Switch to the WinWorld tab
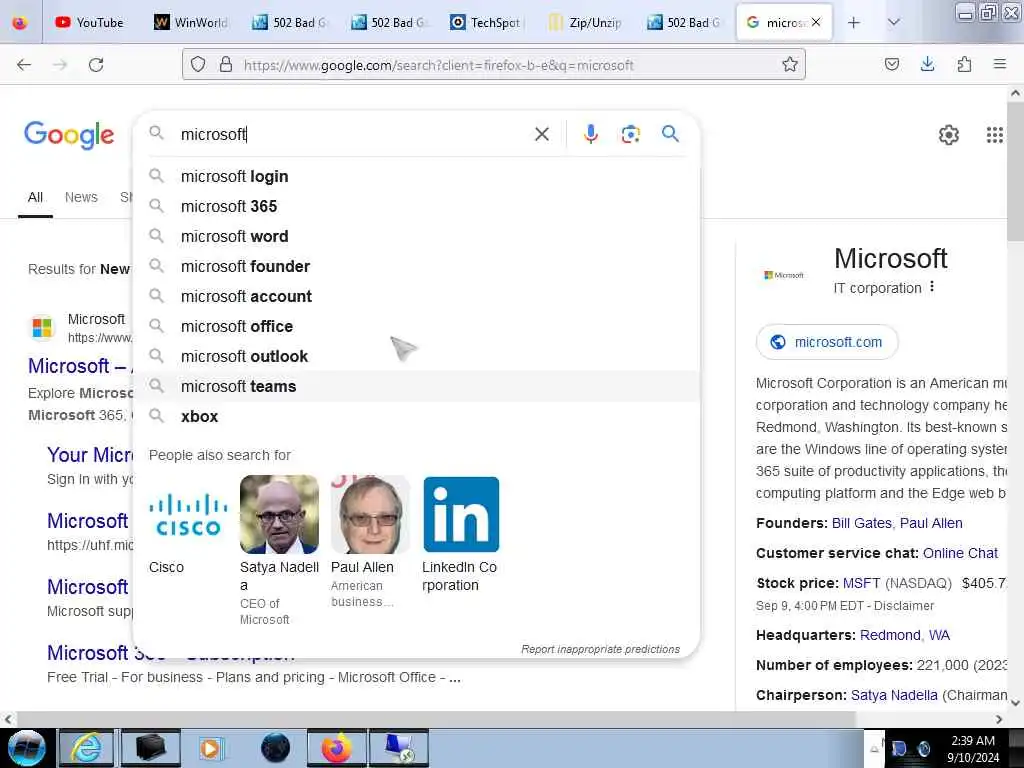 (x=191, y=23)
